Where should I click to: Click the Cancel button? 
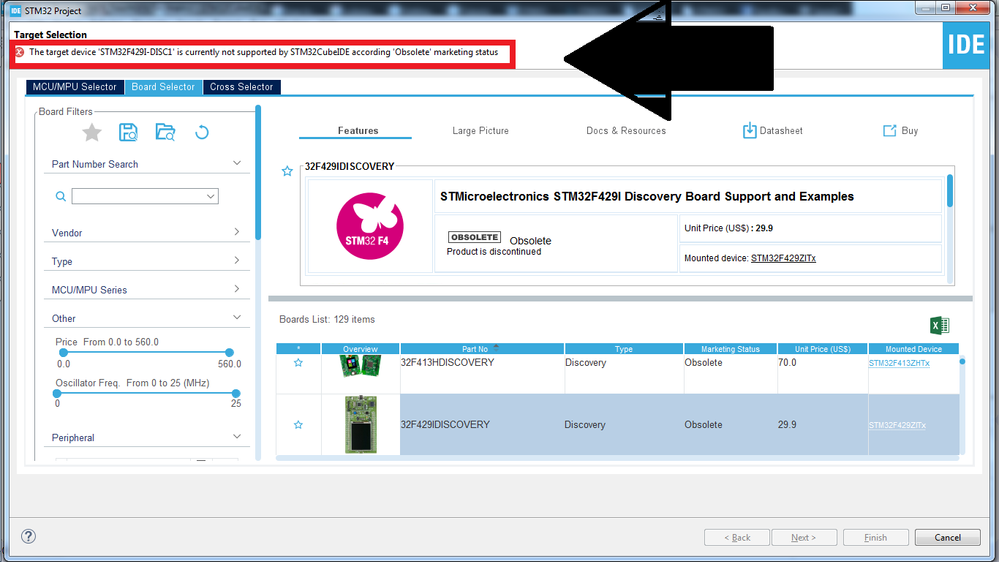[947, 537]
